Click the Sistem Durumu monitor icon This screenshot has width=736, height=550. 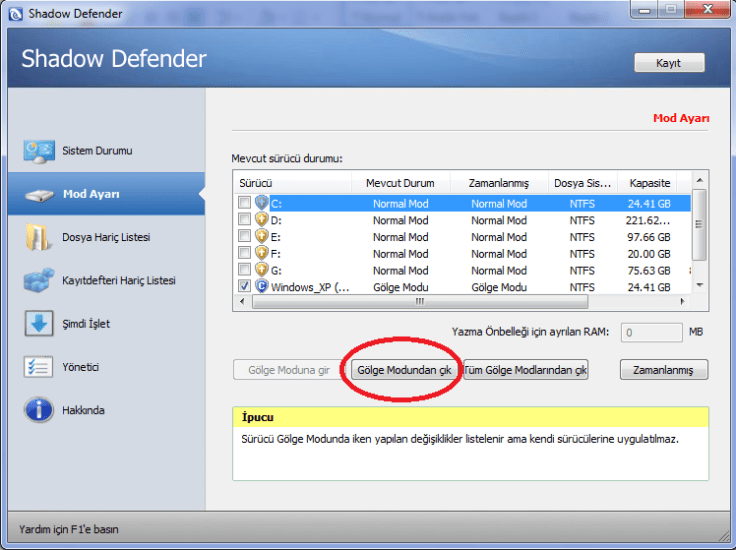pyautogui.click(x=38, y=151)
